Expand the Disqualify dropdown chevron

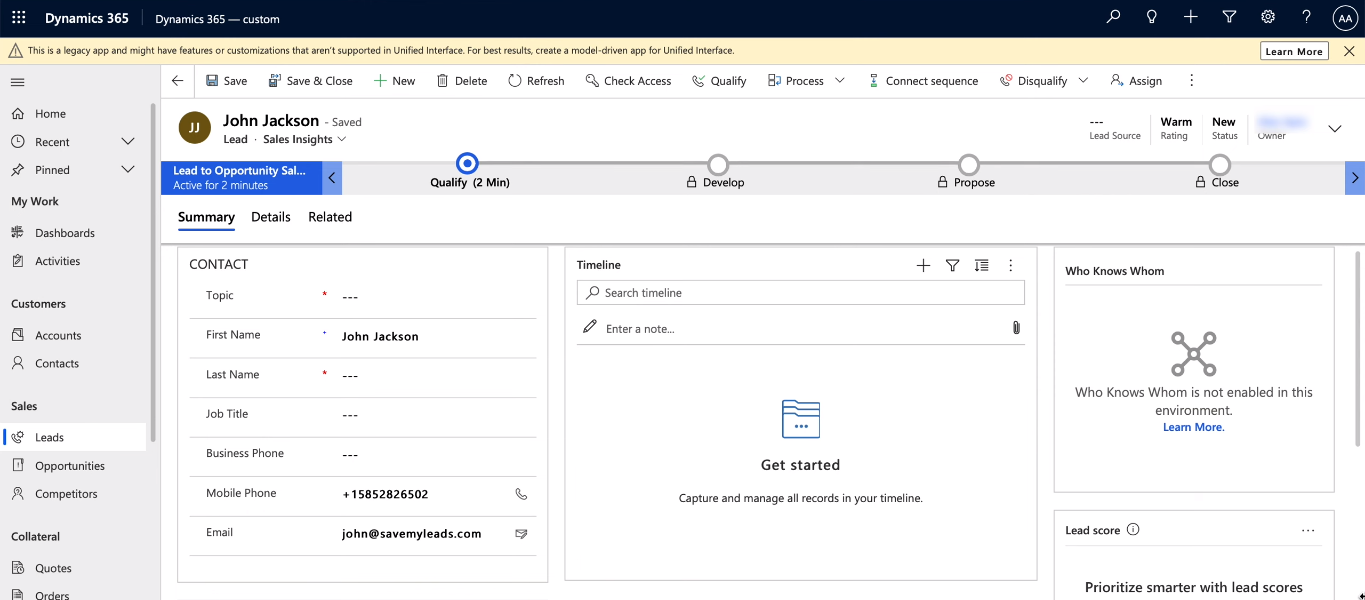(x=1083, y=81)
